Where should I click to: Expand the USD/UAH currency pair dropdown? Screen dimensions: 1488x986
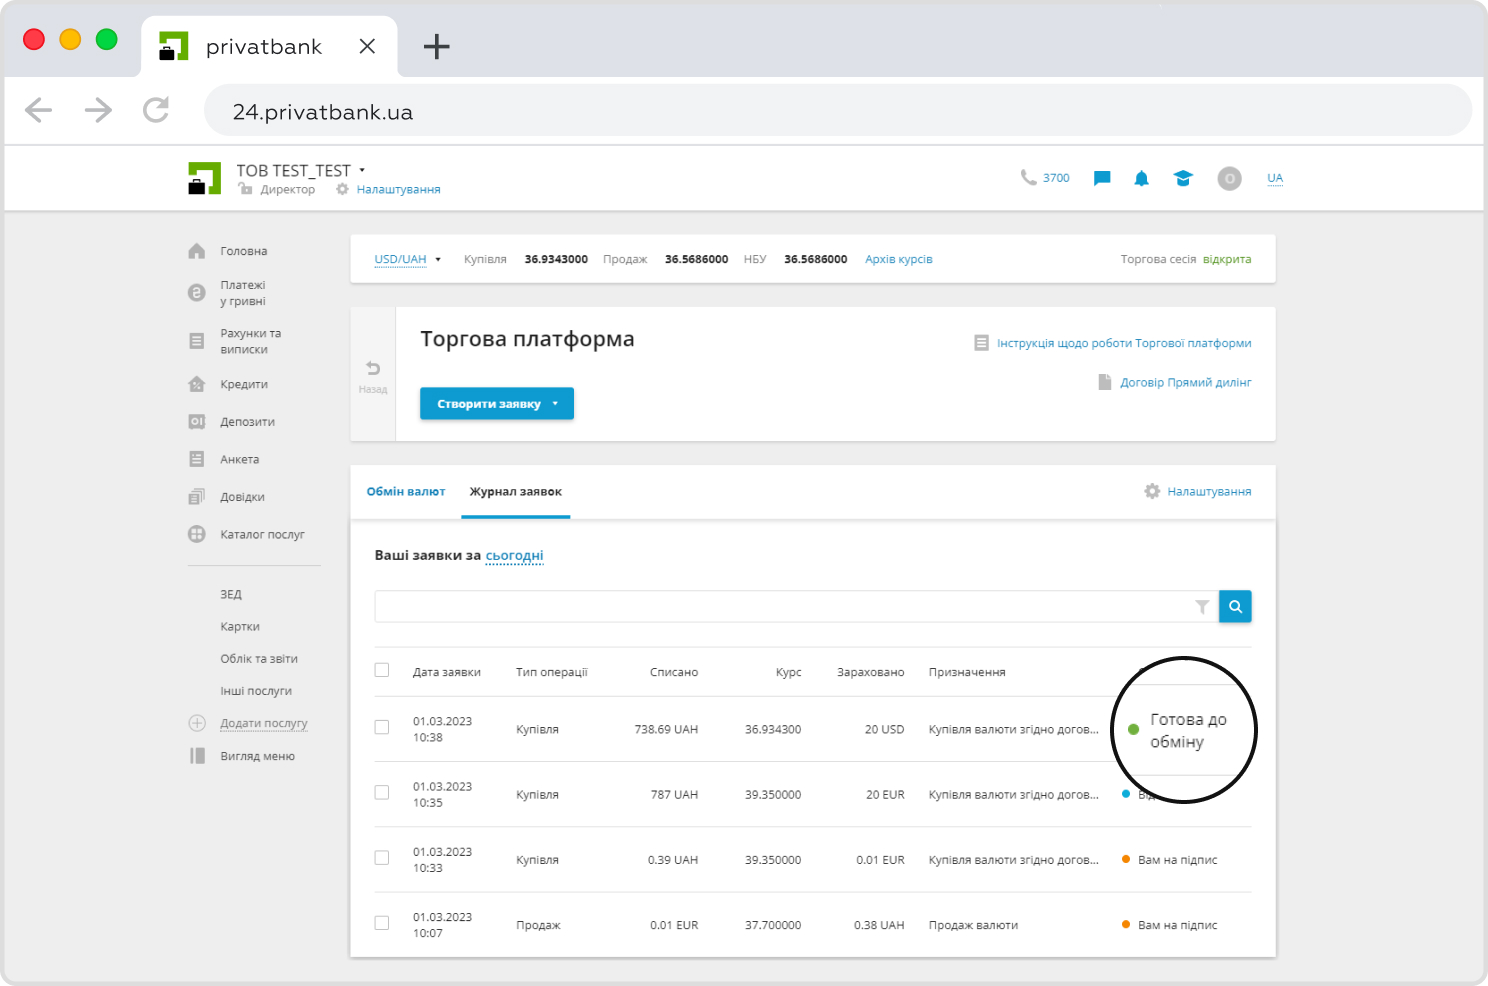pos(407,259)
